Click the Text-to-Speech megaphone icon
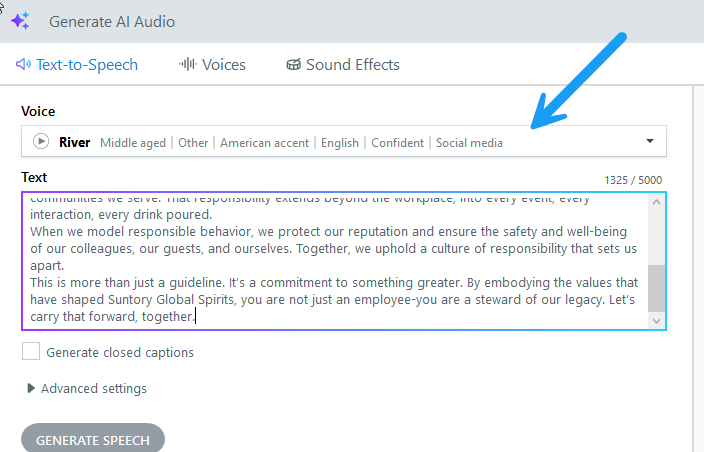 (24, 65)
